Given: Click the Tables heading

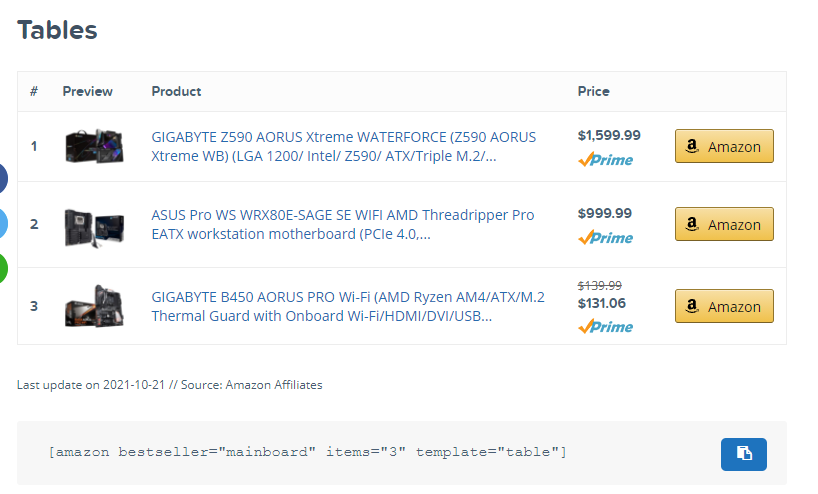Looking at the screenshot, I should coord(57,30).
